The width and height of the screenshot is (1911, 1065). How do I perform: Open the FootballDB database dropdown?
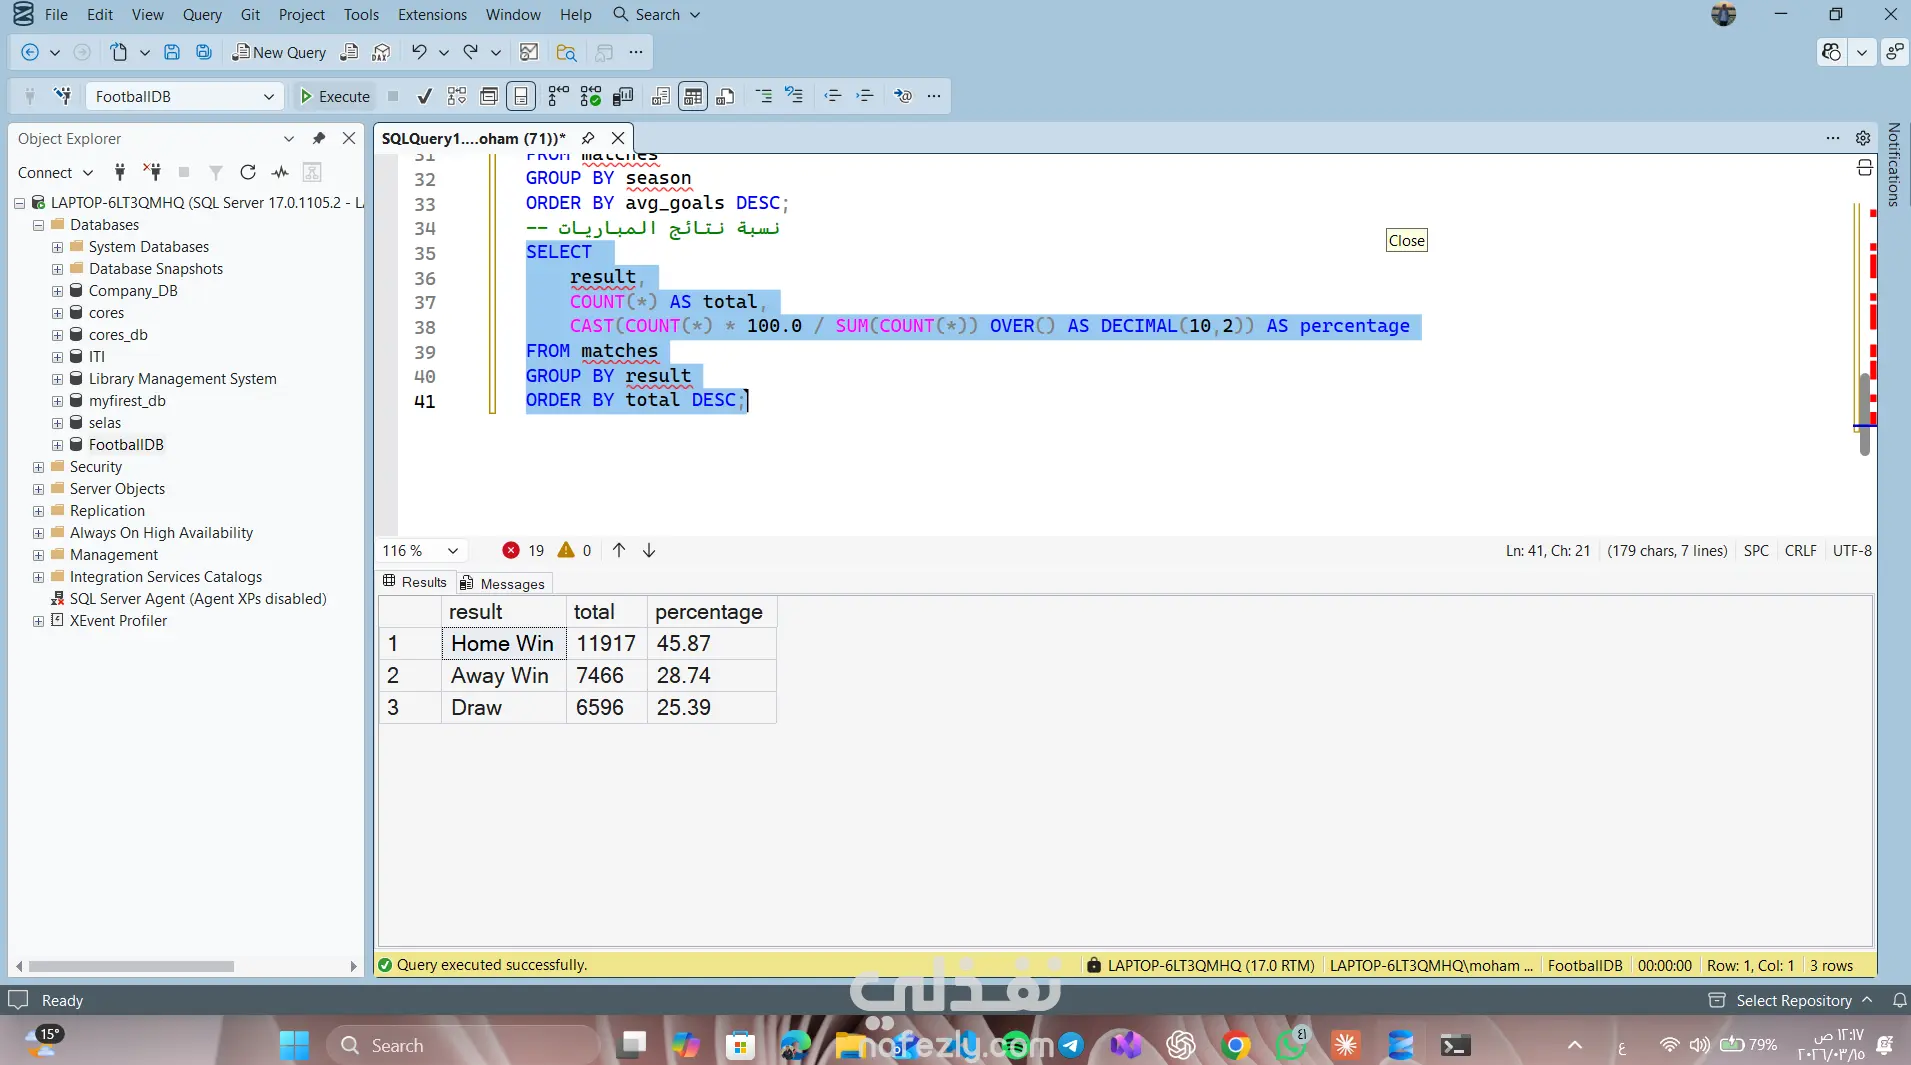coord(268,96)
